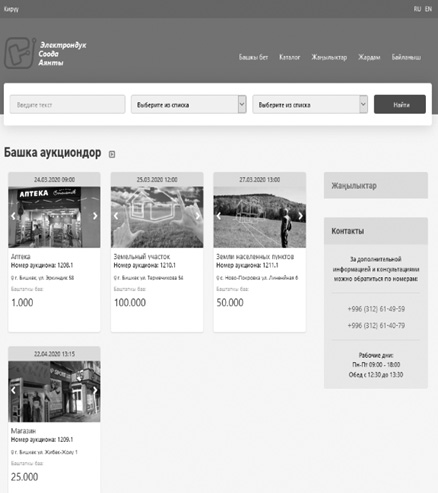The height and width of the screenshot is (493, 438).
Task: Click the site logo icon in the header
Action: [x=20, y=53]
